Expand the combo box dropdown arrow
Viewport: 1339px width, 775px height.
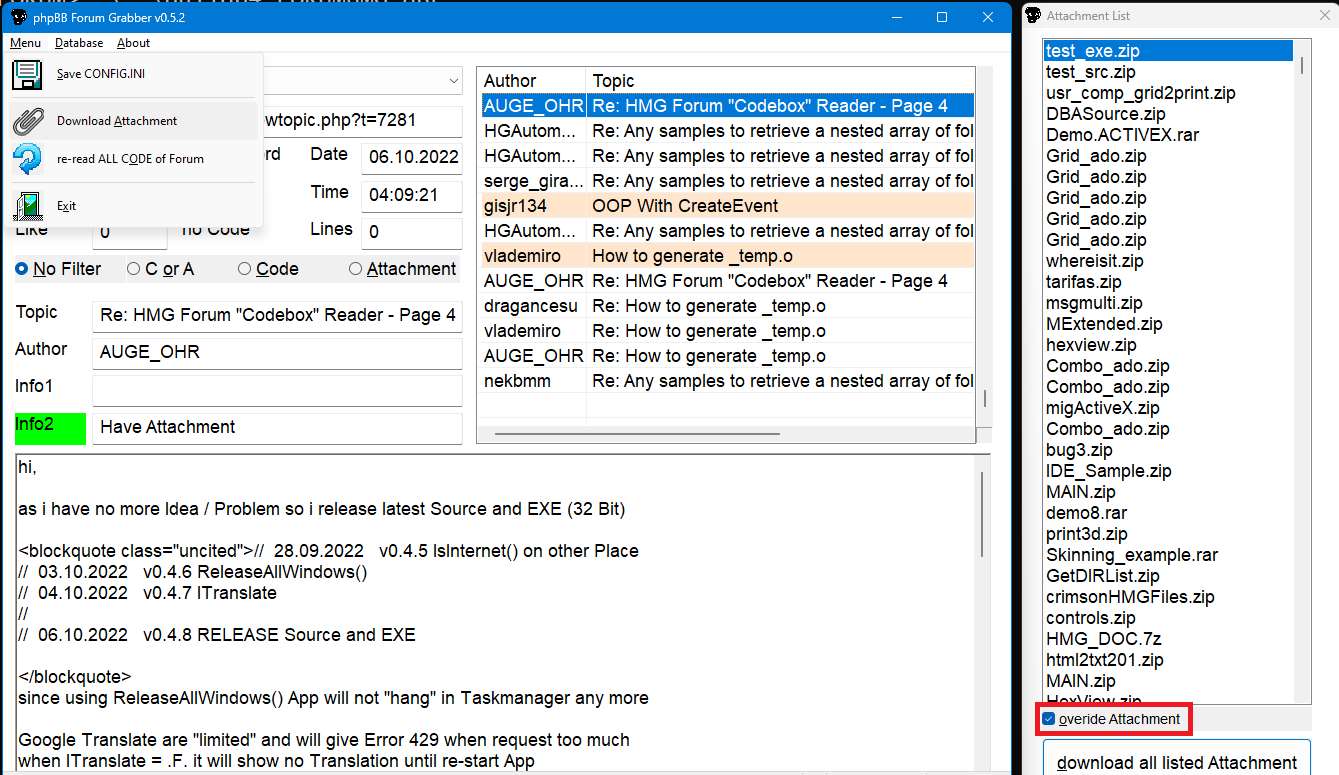[x=454, y=80]
